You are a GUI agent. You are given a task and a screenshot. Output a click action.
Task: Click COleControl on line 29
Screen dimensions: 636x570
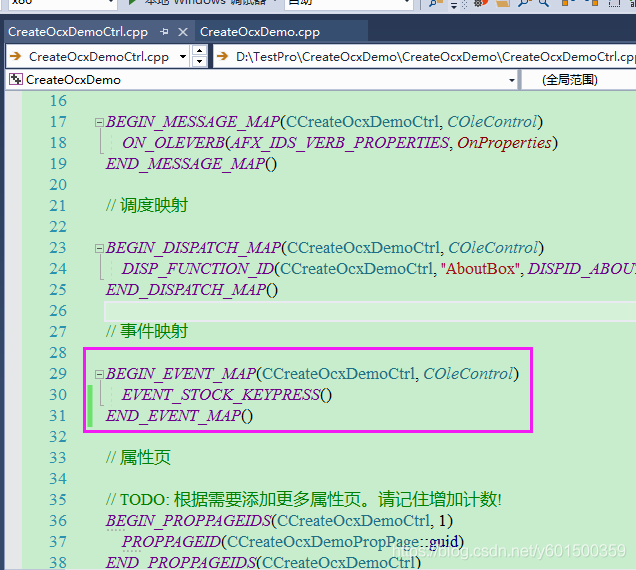pos(469,374)
